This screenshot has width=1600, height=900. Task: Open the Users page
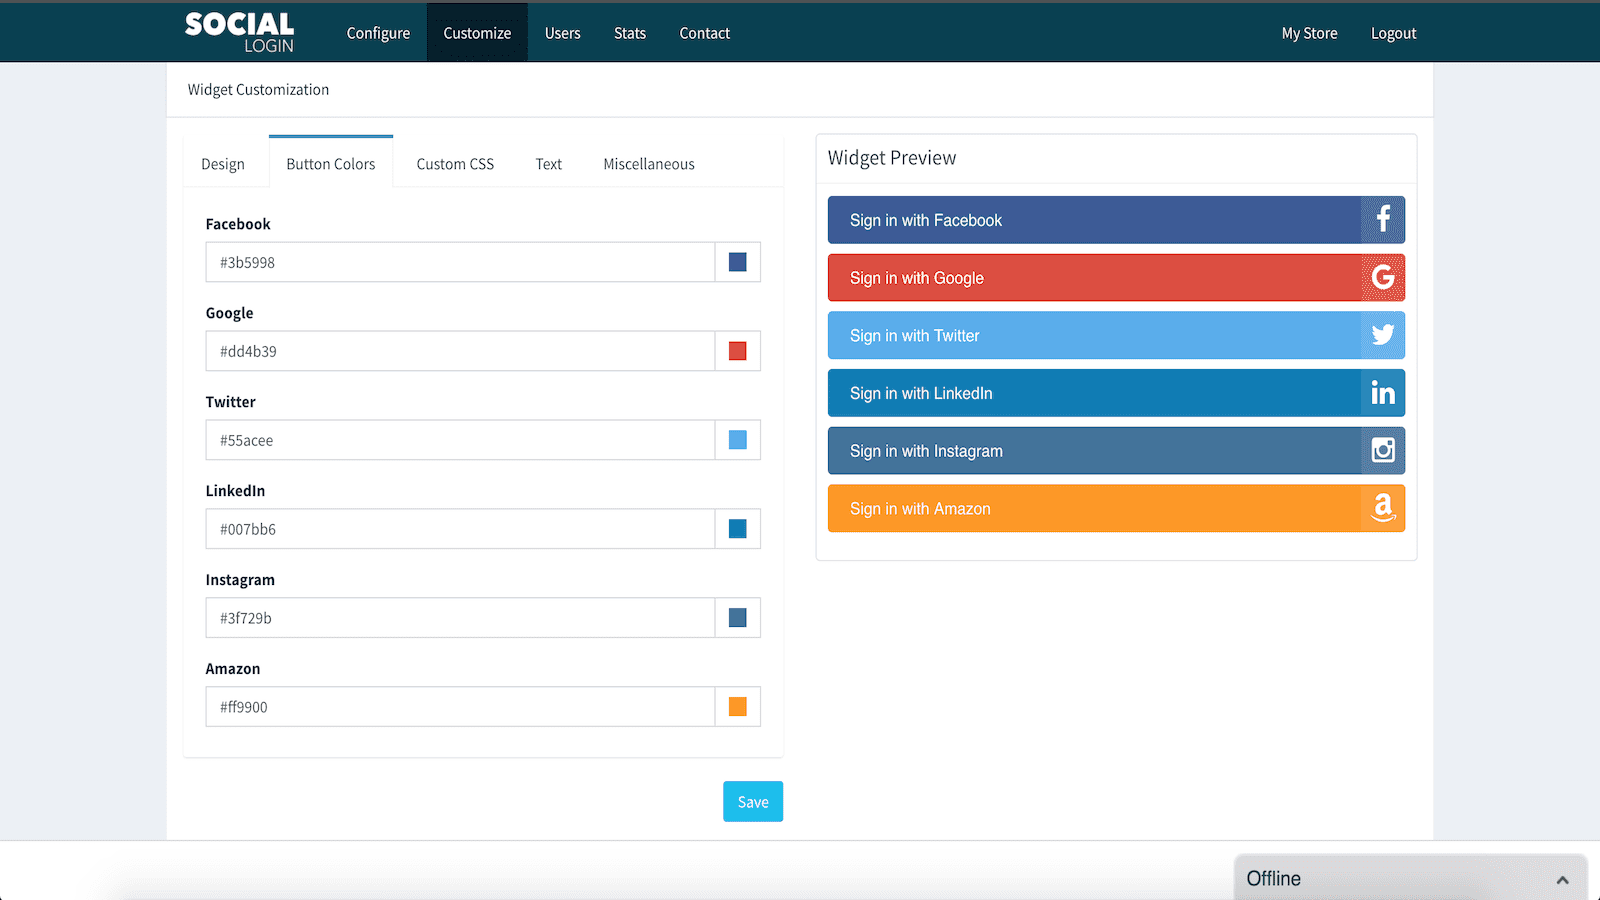pos(563,33)
